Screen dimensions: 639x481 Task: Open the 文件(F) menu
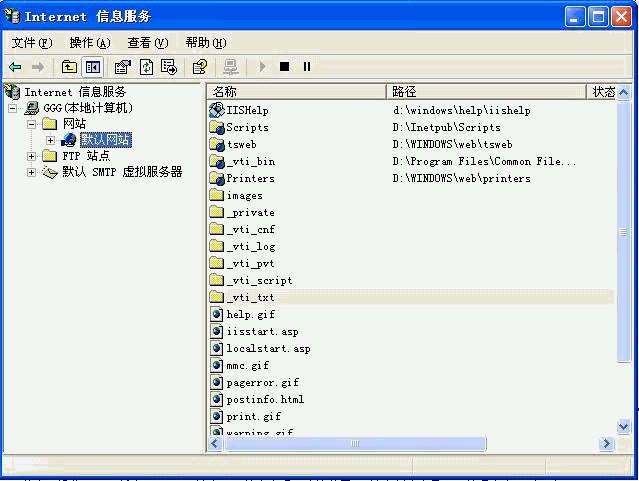[x=31, y=43]
